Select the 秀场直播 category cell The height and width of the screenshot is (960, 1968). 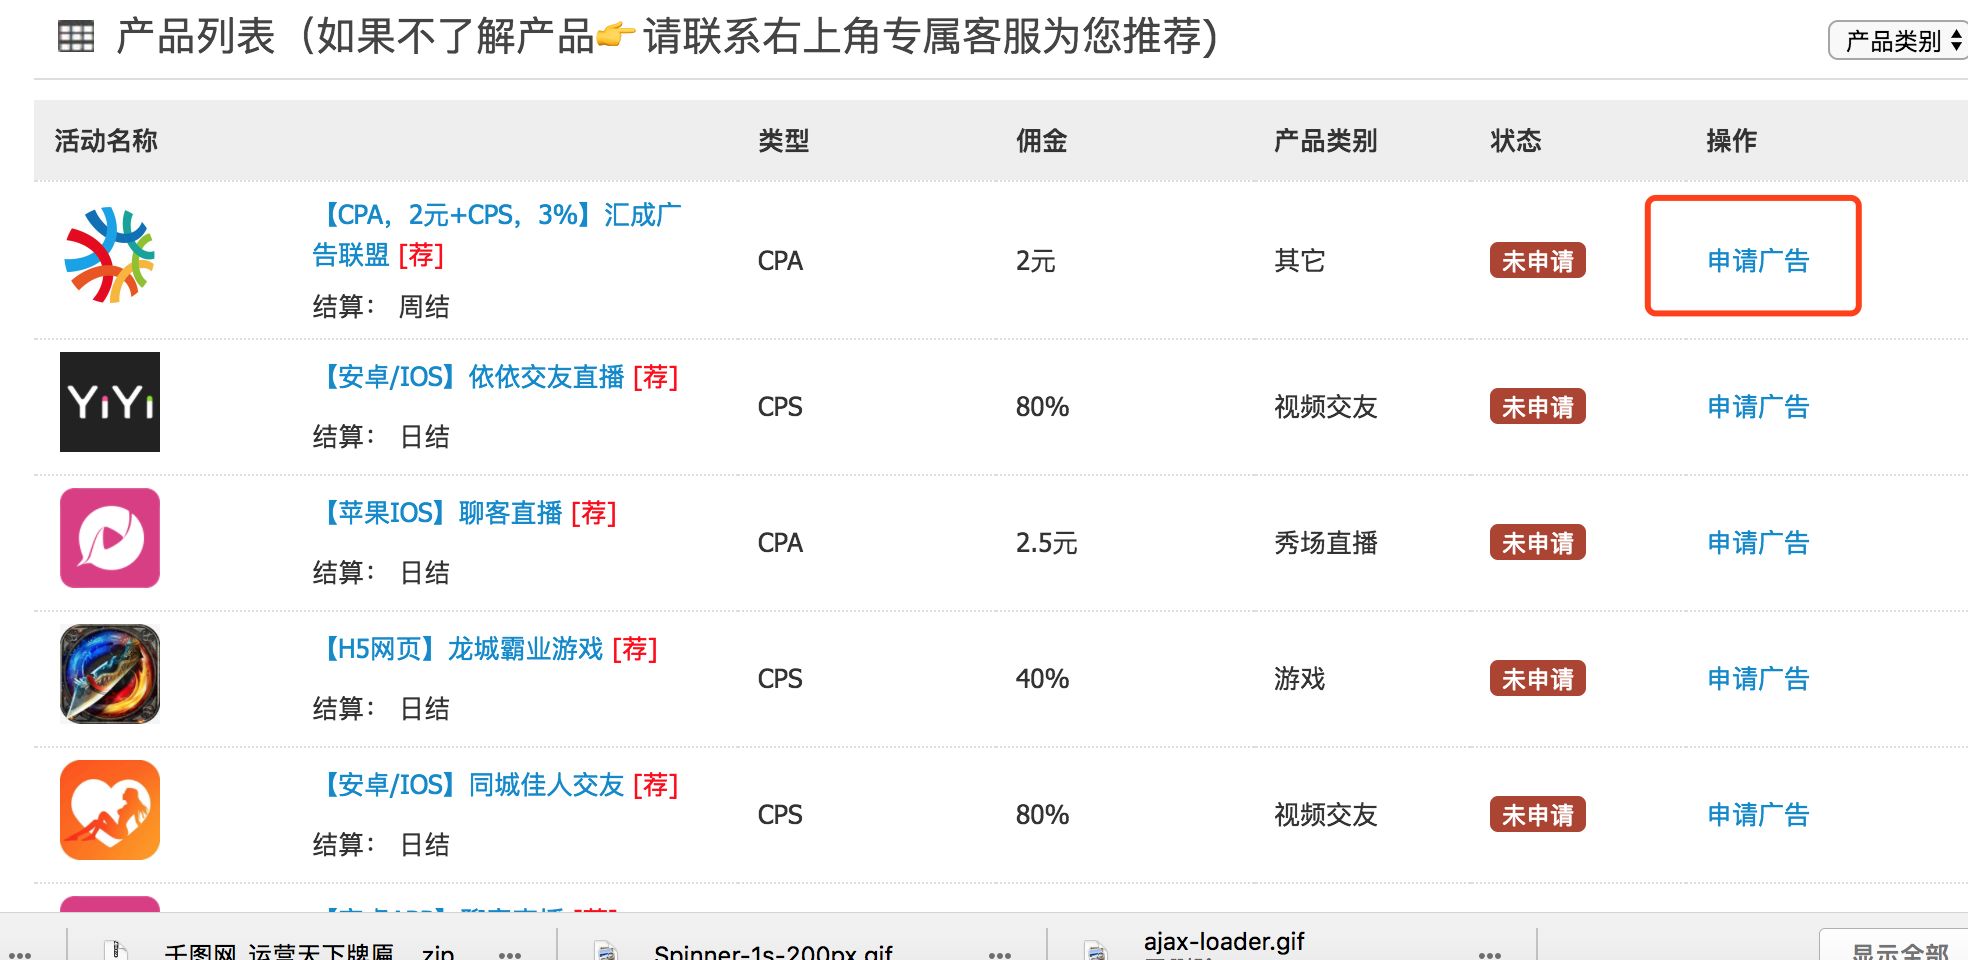(1325, 543)
